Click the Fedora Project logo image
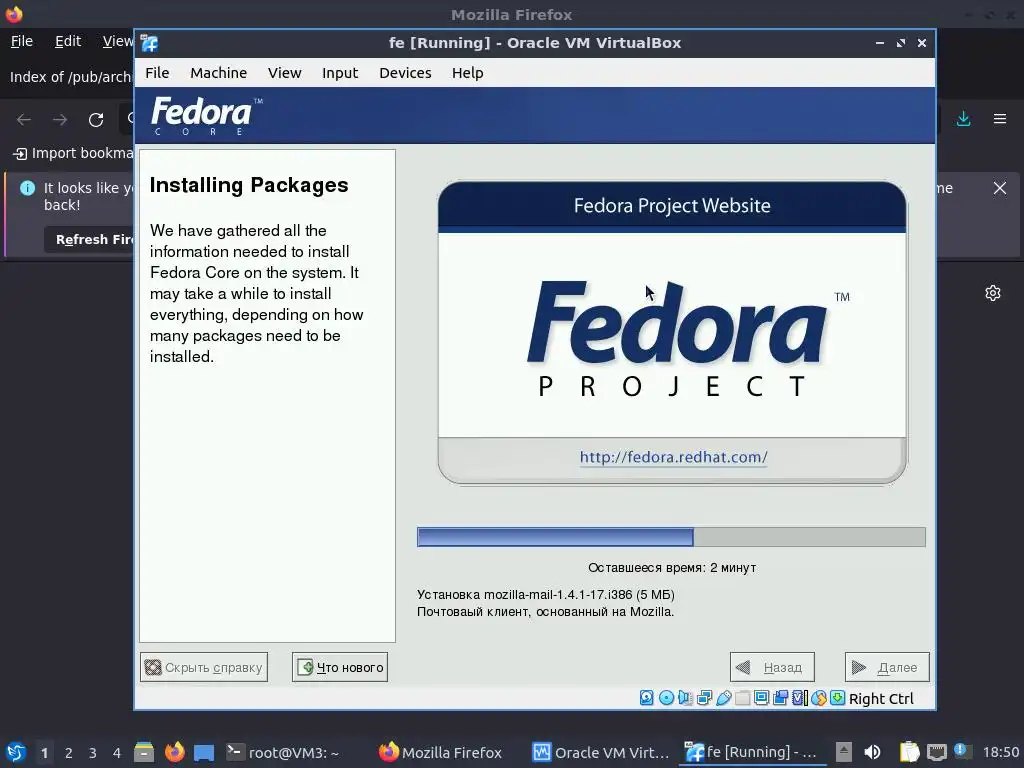 pyautogui.click(x=688, y=338)
